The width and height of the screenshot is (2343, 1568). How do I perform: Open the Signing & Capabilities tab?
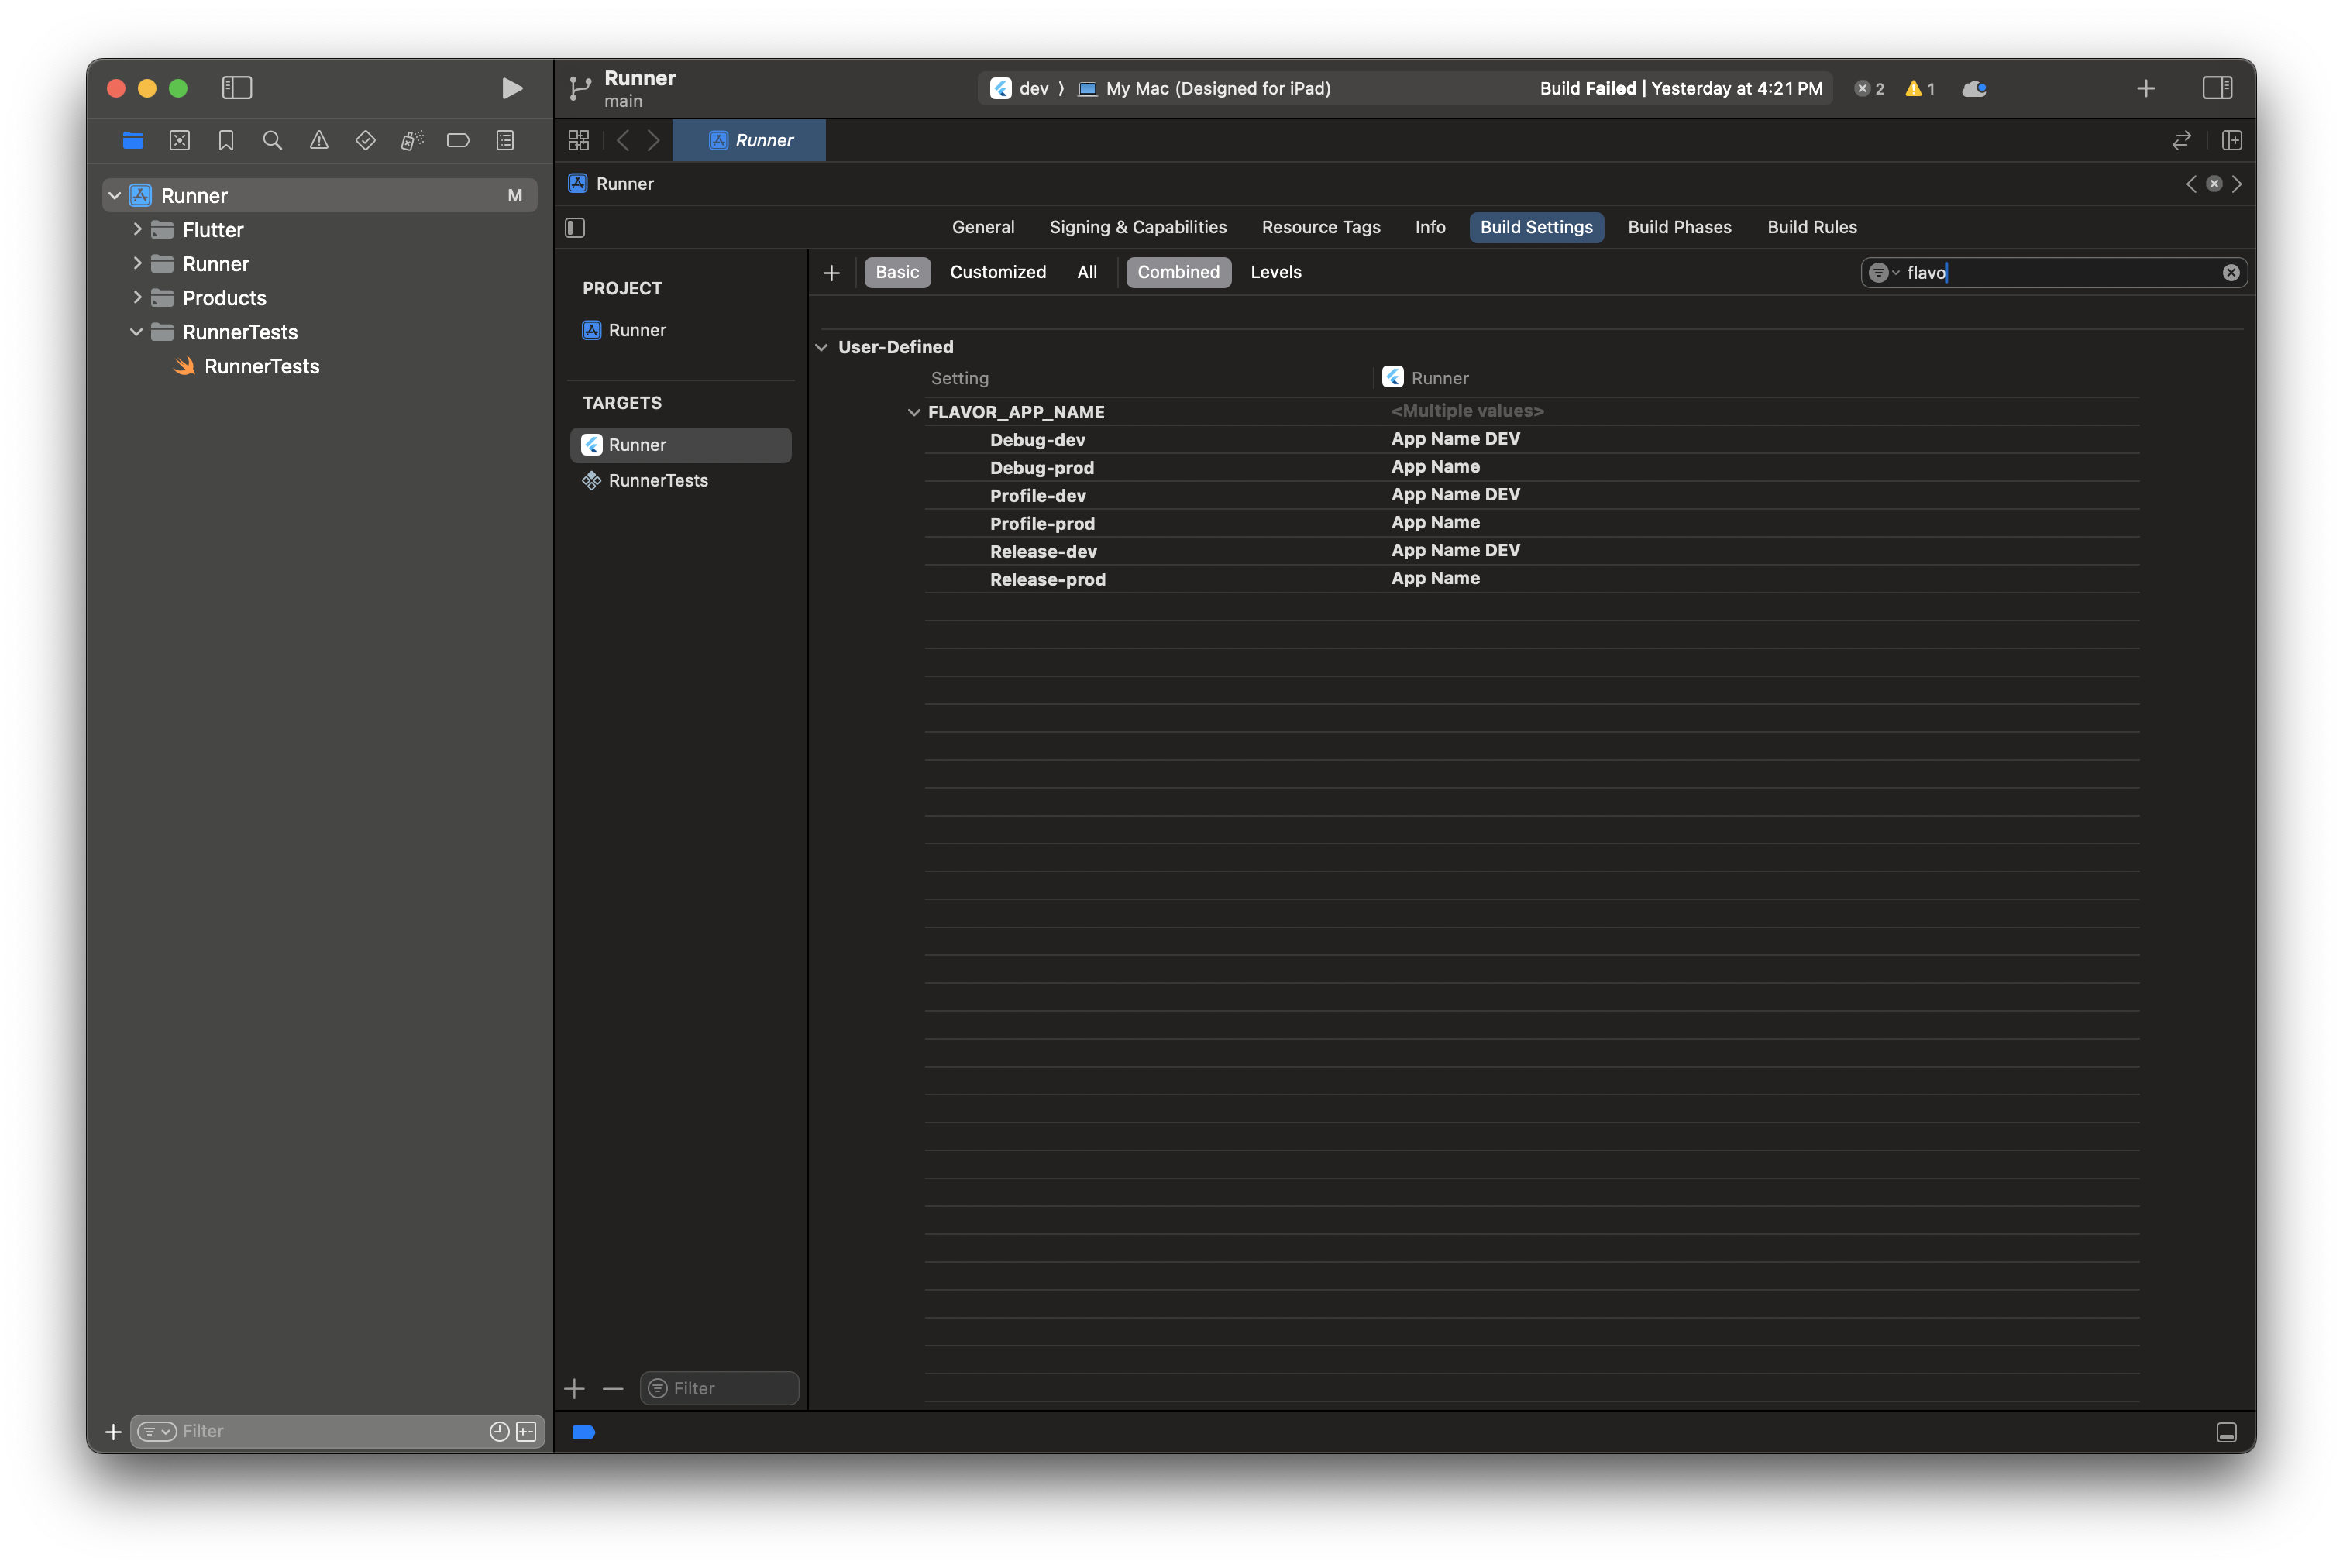[x=1137, y=227]
